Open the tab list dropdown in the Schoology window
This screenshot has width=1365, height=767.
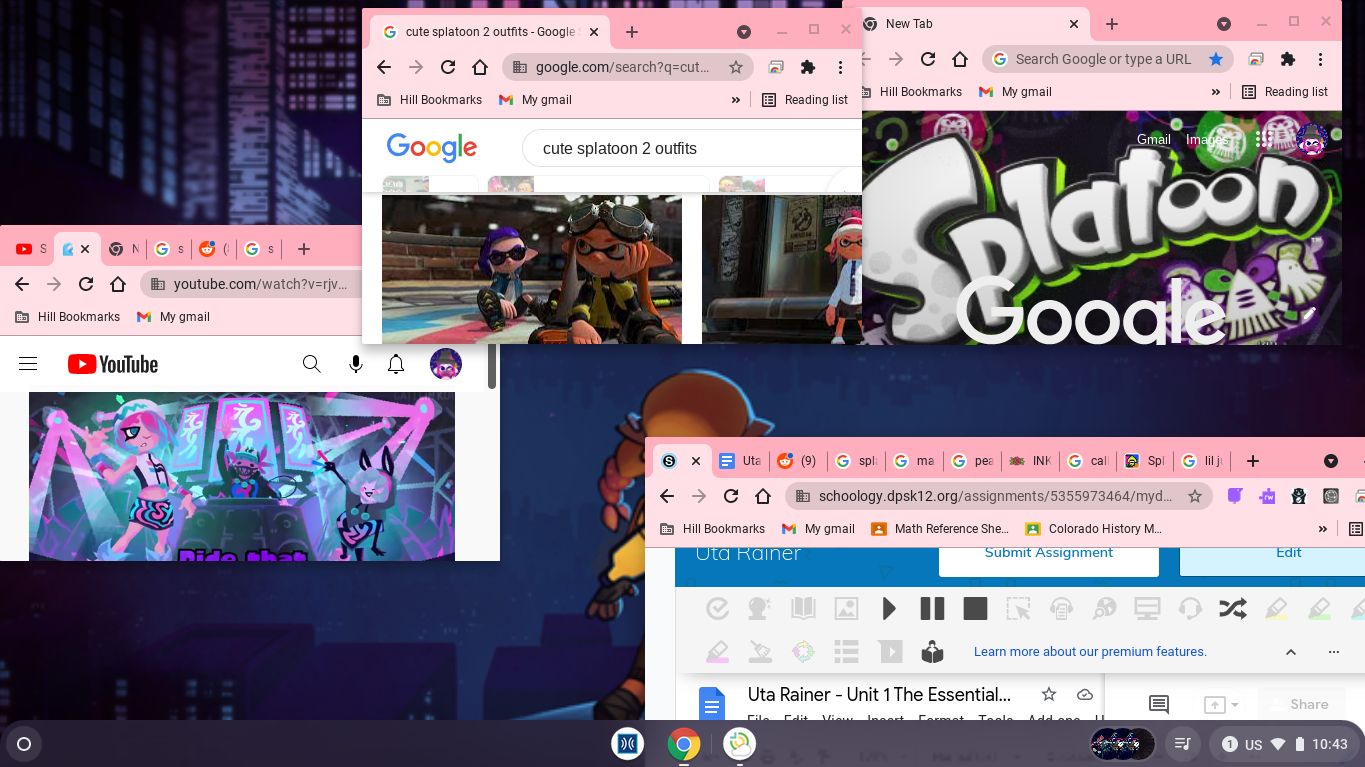click(1332, 461)
